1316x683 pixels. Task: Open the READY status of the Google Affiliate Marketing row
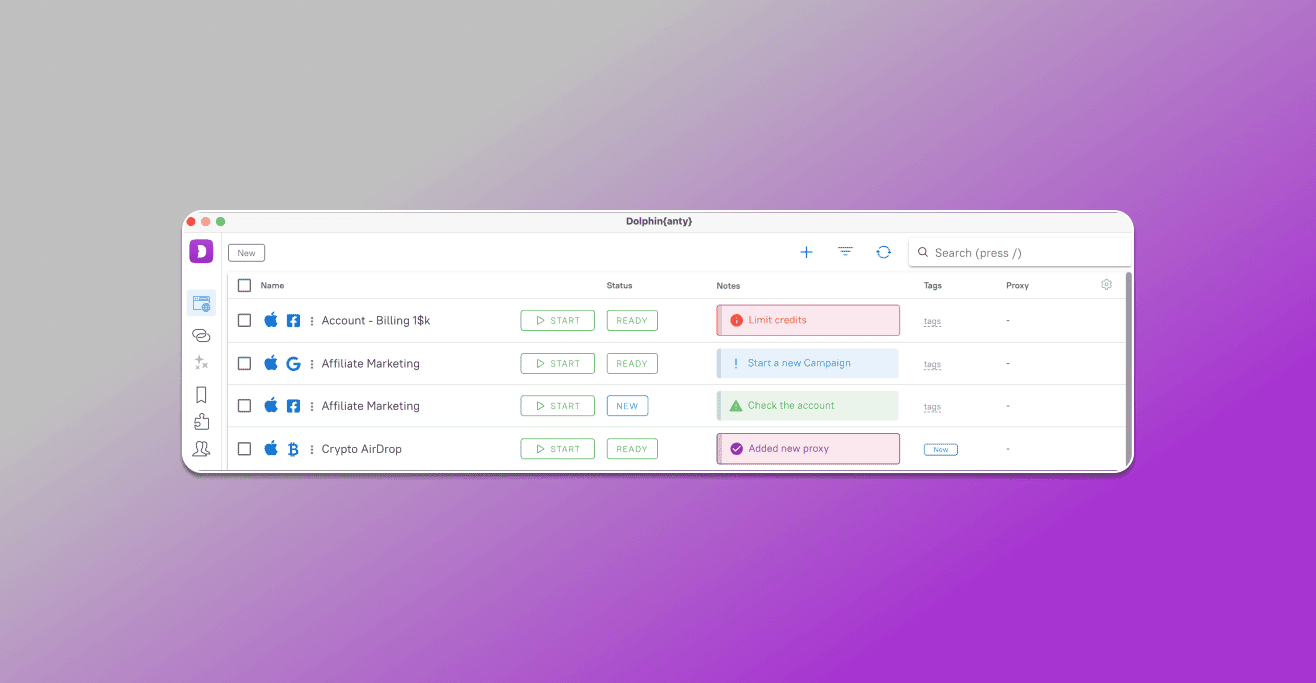tap(632, 363)
